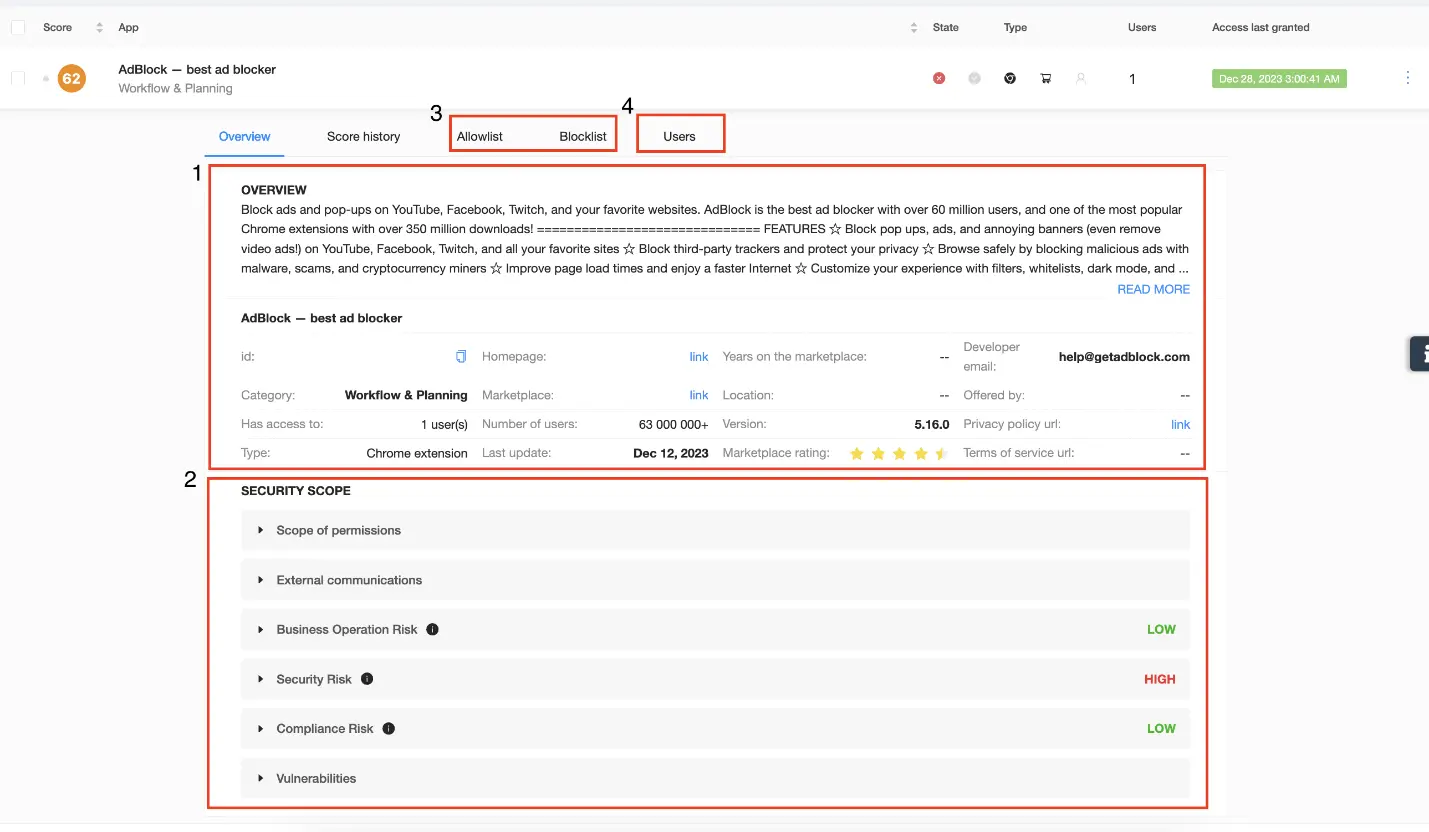
Task: Click READ MORE in the overview
Action: pyautogui.click(x=1153, y=289)
